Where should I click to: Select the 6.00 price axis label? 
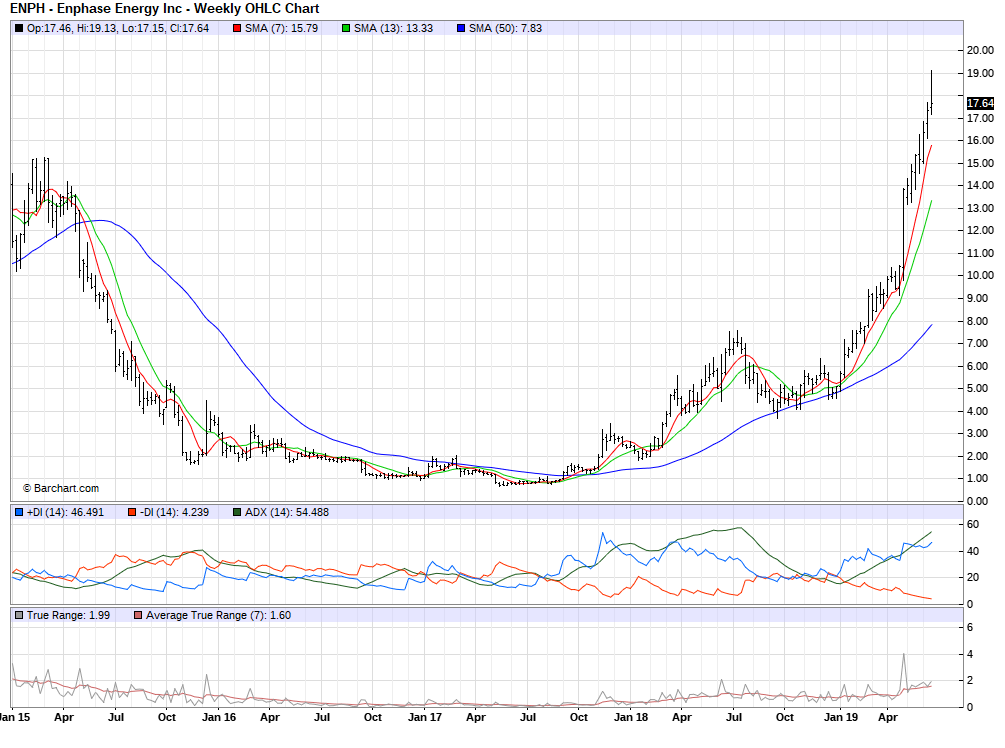click(x=977, y=366)
